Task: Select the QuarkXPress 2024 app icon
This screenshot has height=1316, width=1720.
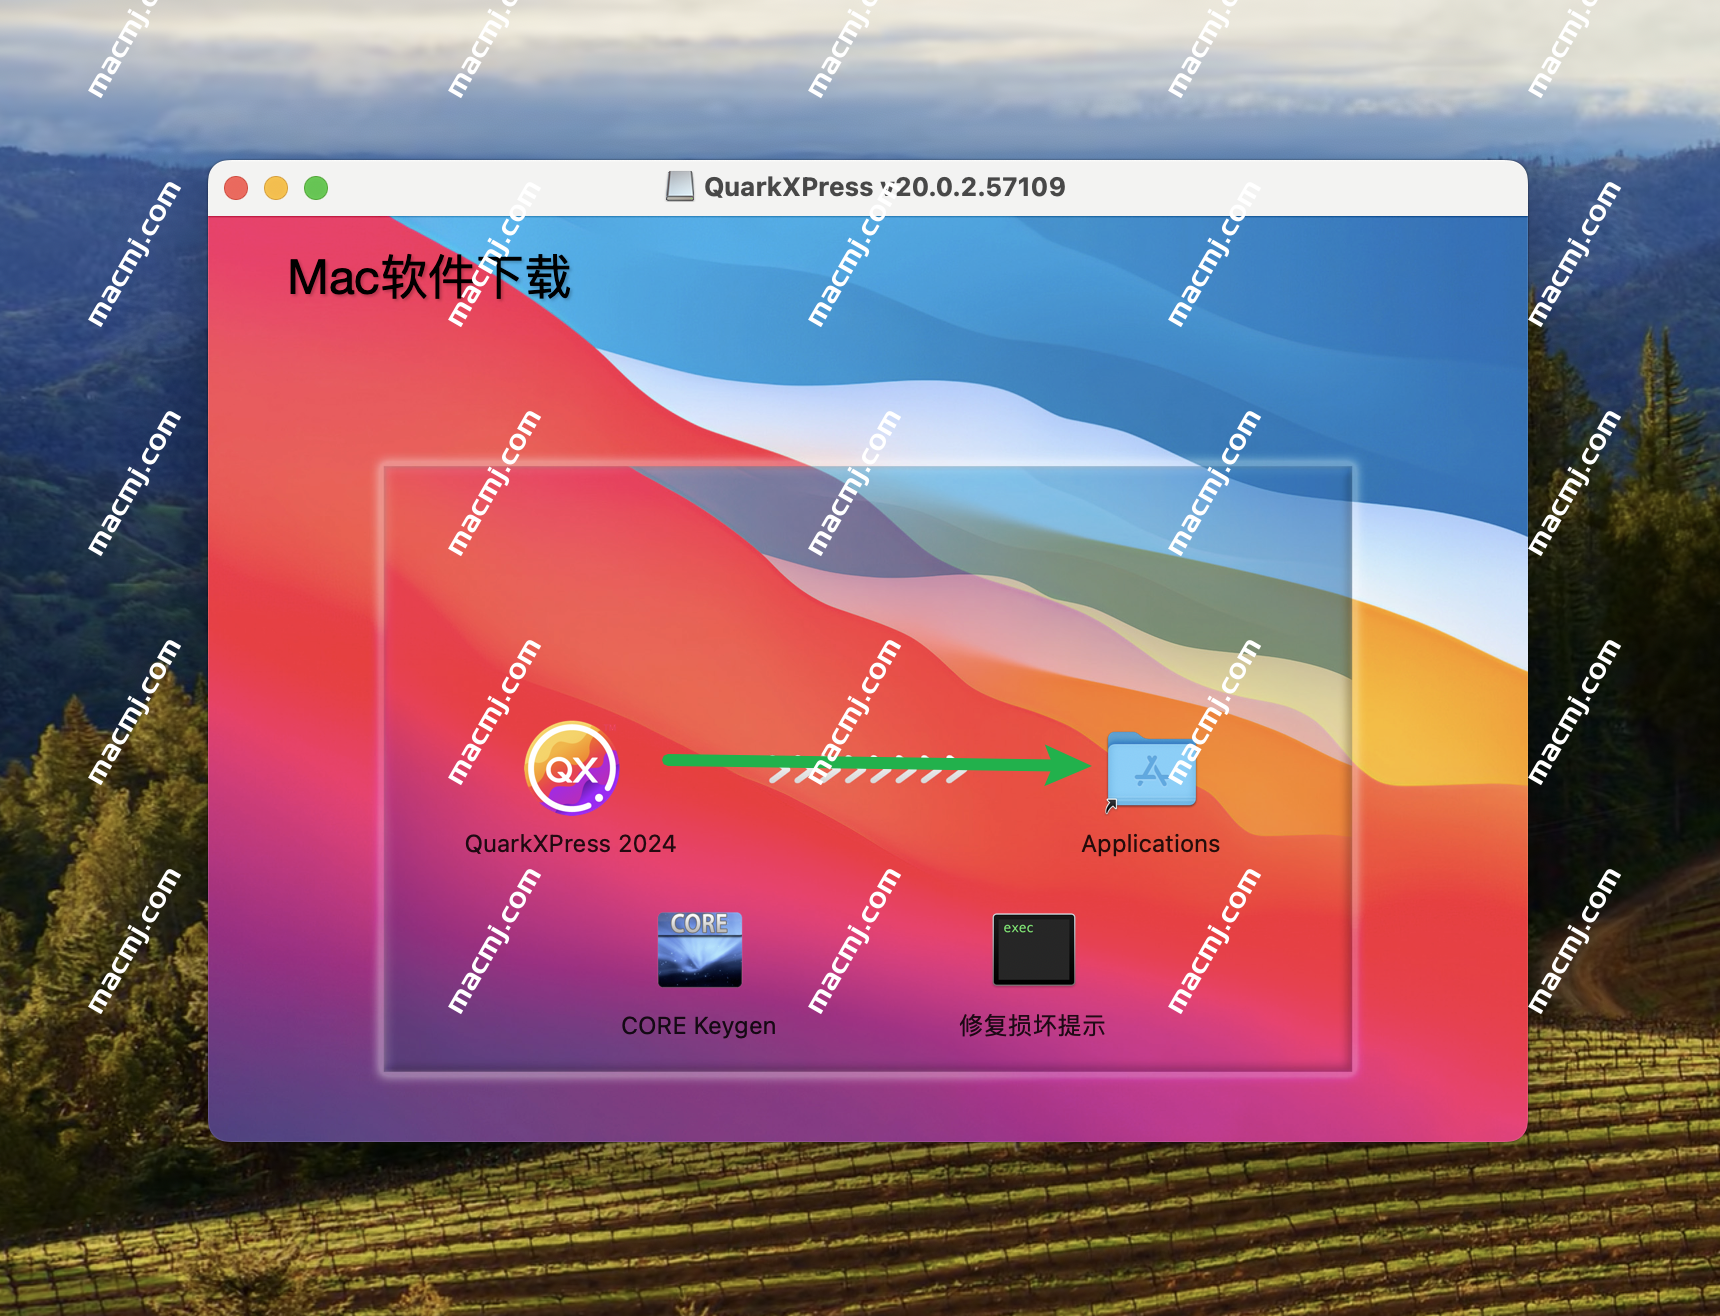Action: tap(571, 768)
